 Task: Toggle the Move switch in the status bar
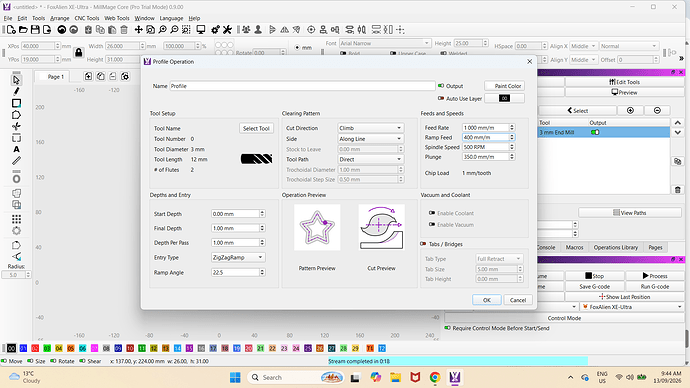coord(4,361)
